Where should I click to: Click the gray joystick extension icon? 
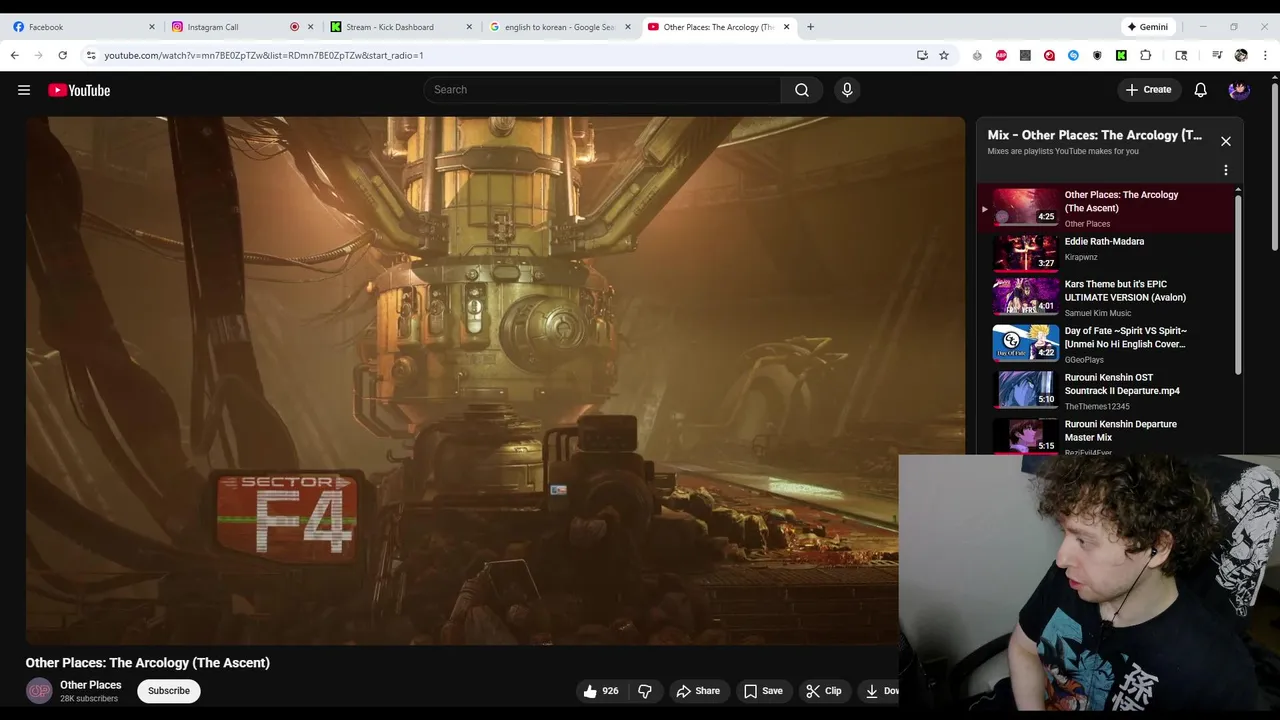click(977, 55)
